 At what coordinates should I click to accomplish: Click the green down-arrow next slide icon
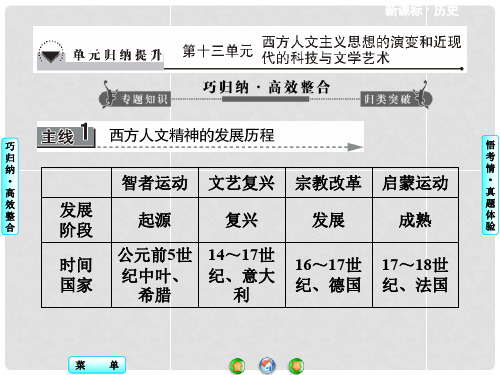(296, 366)
